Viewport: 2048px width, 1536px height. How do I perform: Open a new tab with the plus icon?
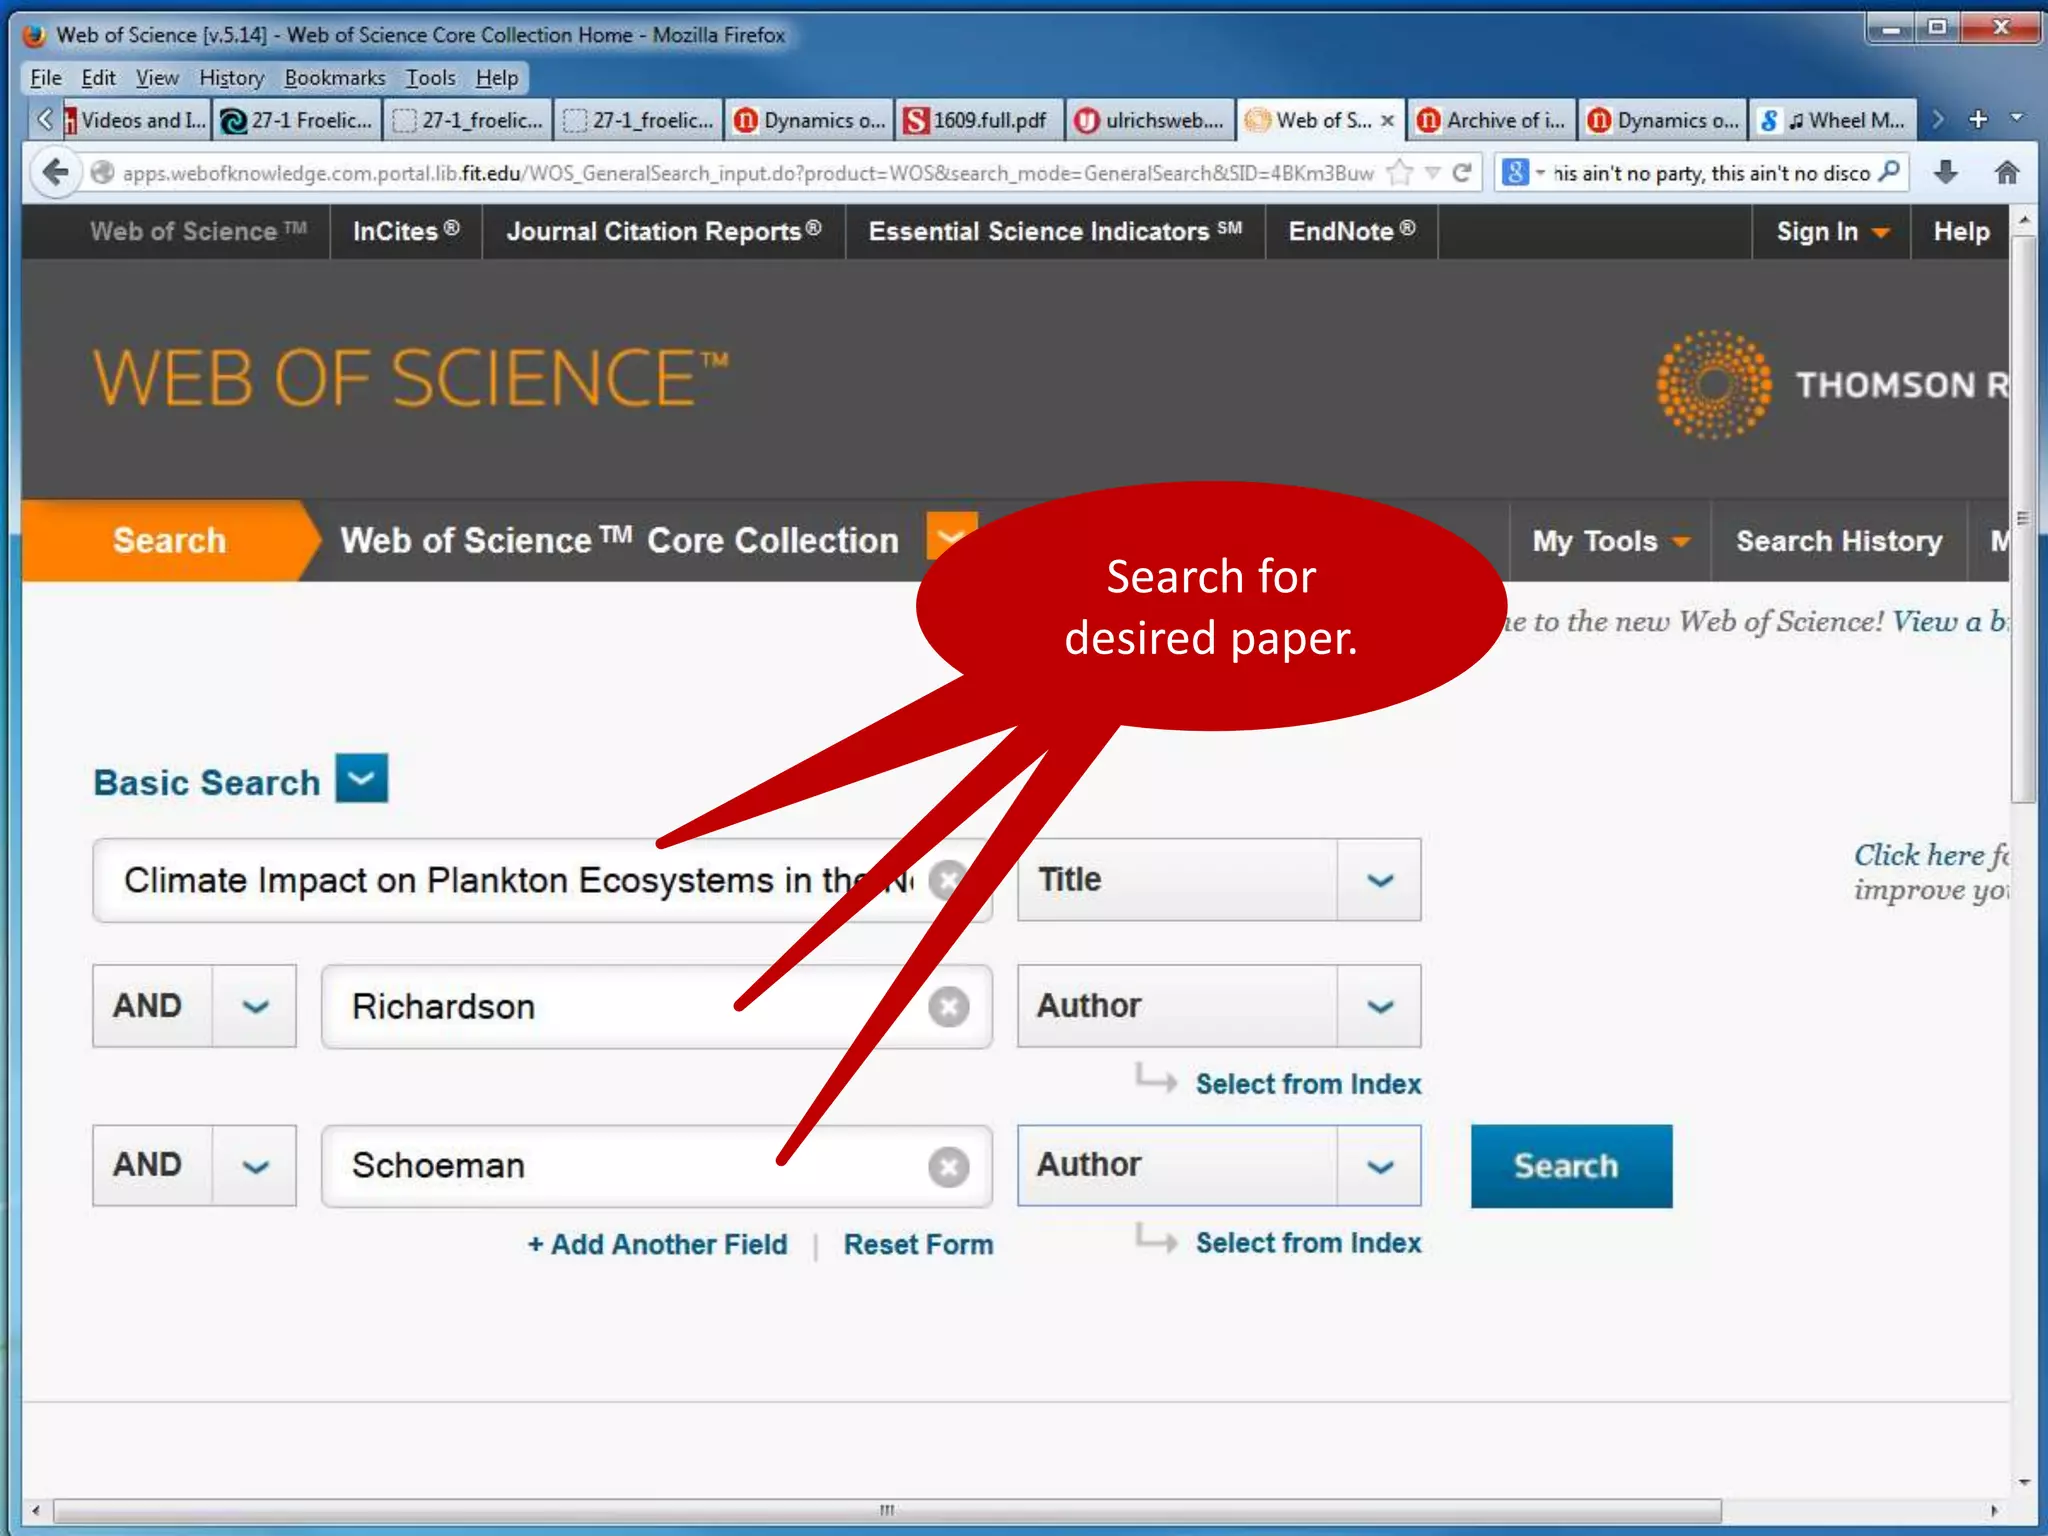pos(1978,119)
